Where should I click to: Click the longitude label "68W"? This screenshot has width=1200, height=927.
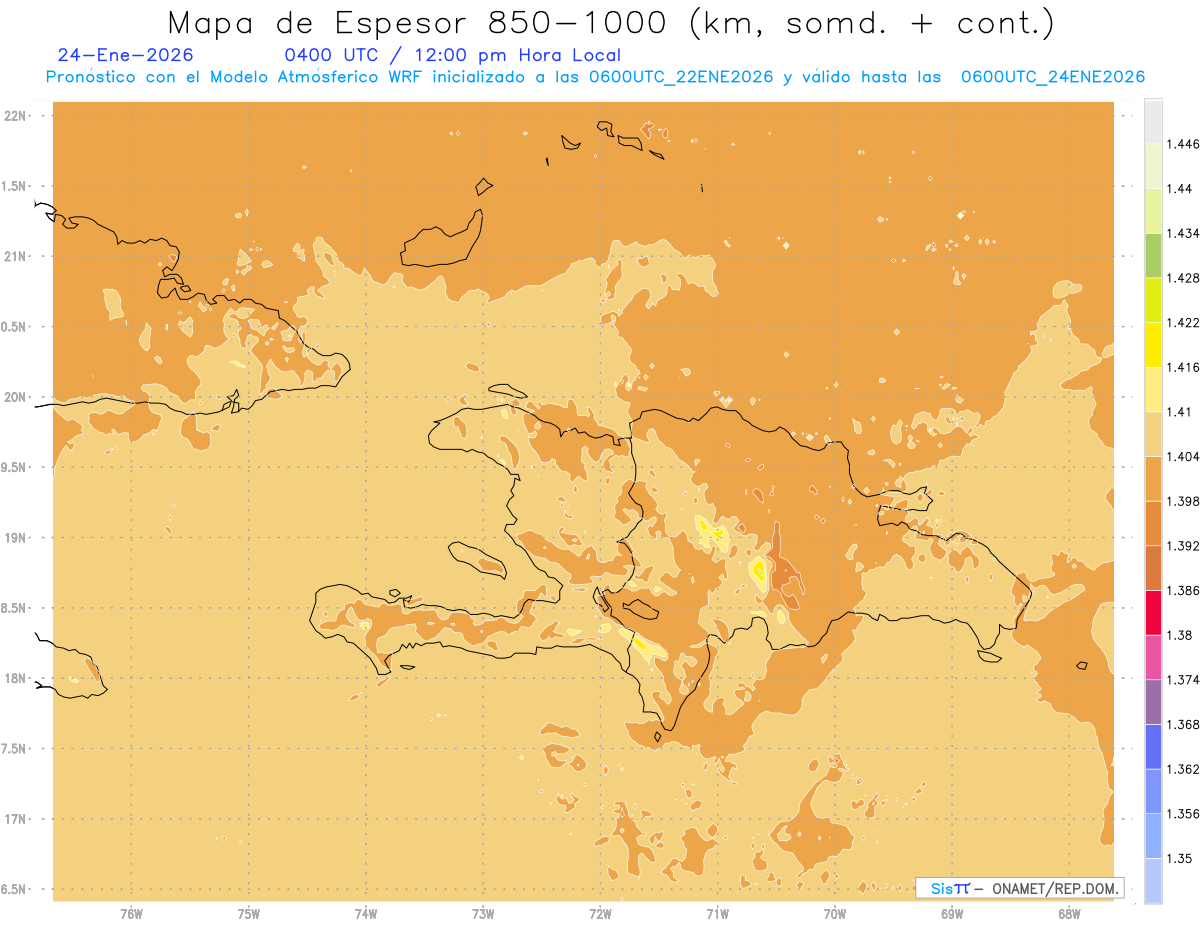click(x=1069, y=914)
